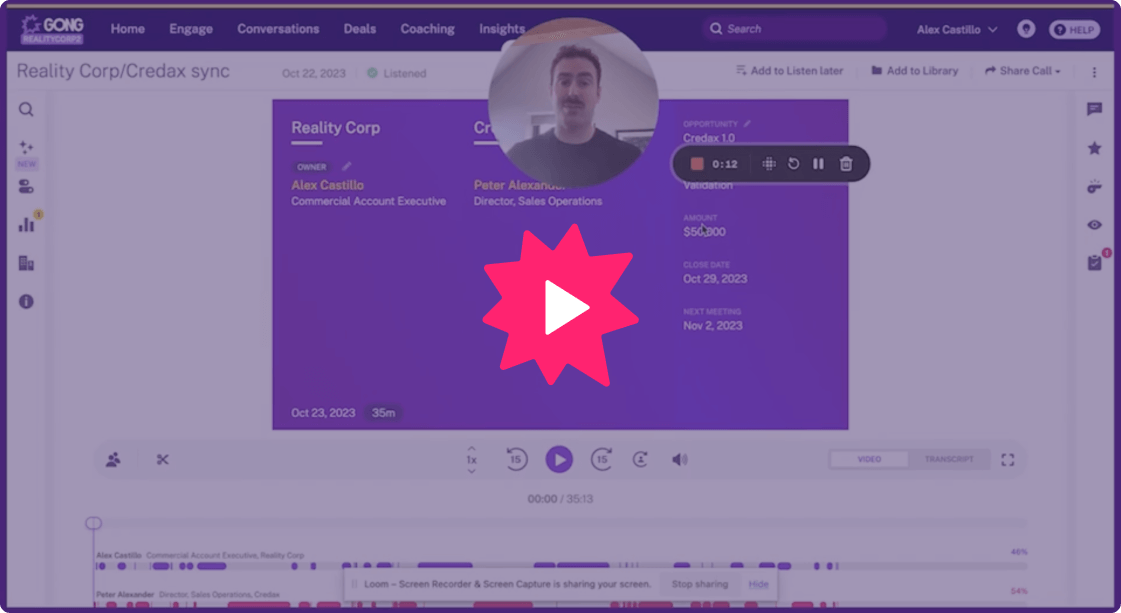This screenshot has height=613, width=1121.
Task: Click the owner name Alex Castillo on the card
Action: tap(327, 185)
